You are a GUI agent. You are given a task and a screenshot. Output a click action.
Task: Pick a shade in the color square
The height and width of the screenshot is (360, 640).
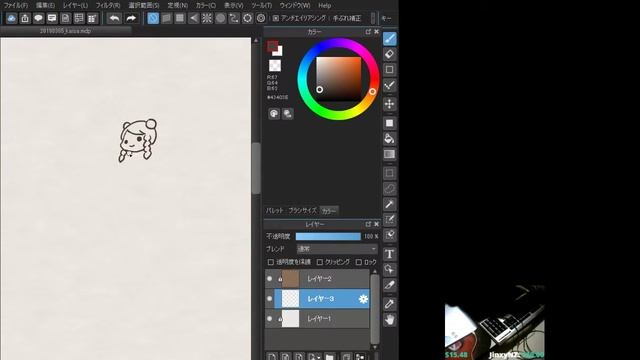[339, 78]
